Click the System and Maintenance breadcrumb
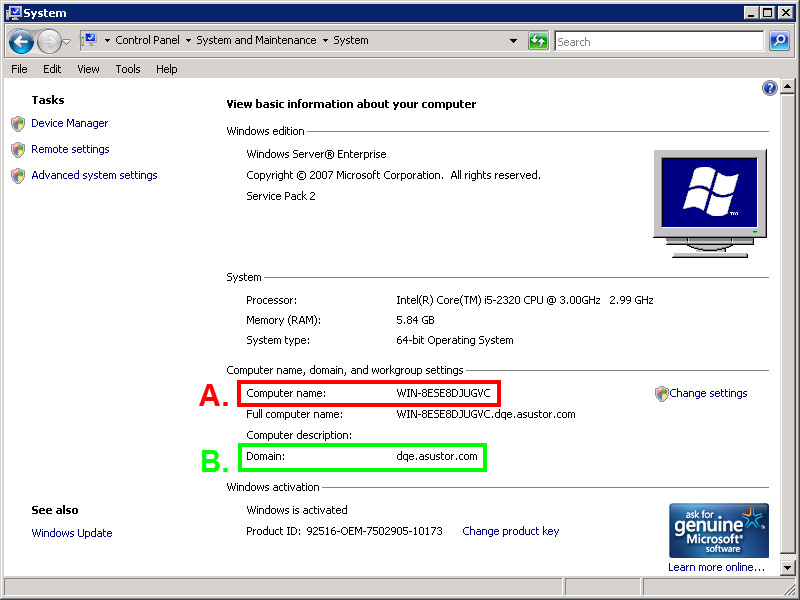The width and height of the screenshot is (800, 600). point(256,40)
